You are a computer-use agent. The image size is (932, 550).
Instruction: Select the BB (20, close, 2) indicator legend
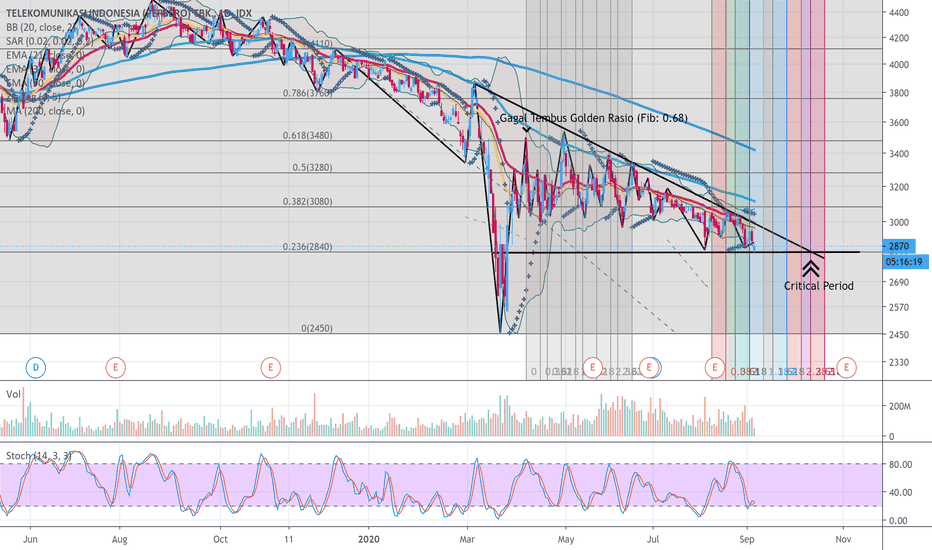pyautogui.click(x=42, y=27)
